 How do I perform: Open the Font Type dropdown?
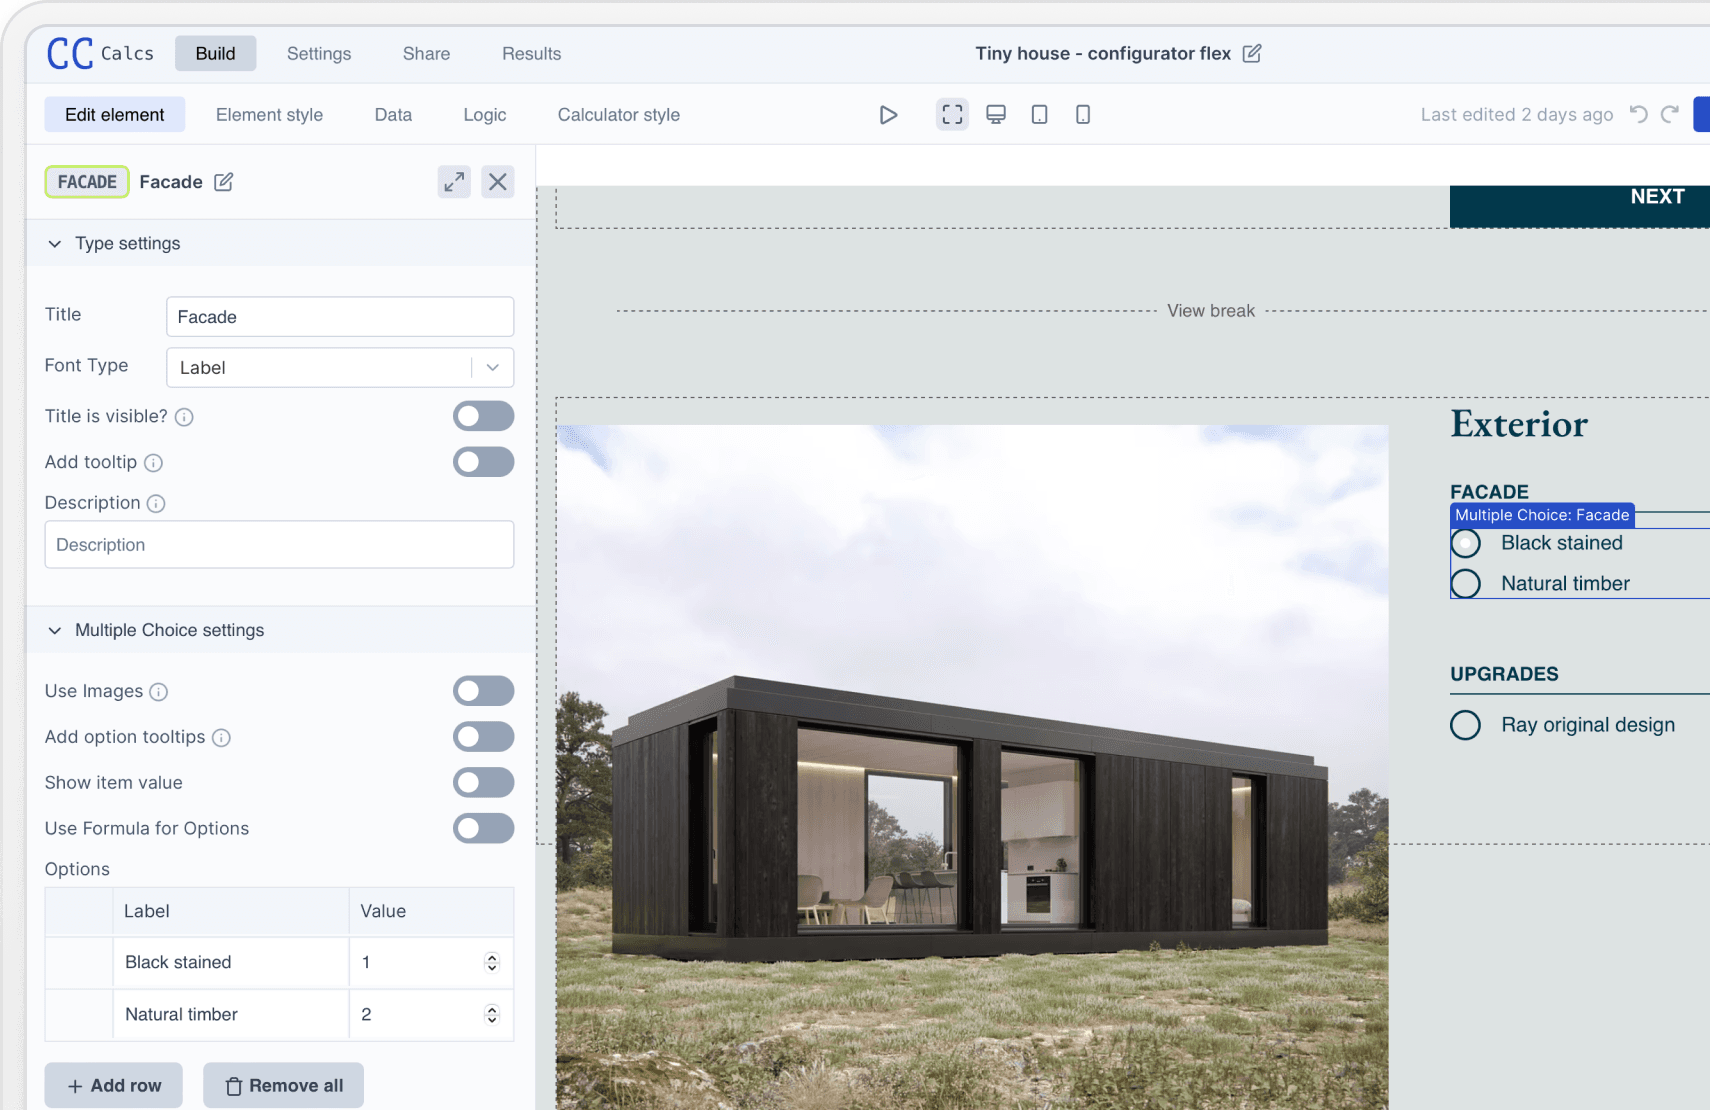340,368
